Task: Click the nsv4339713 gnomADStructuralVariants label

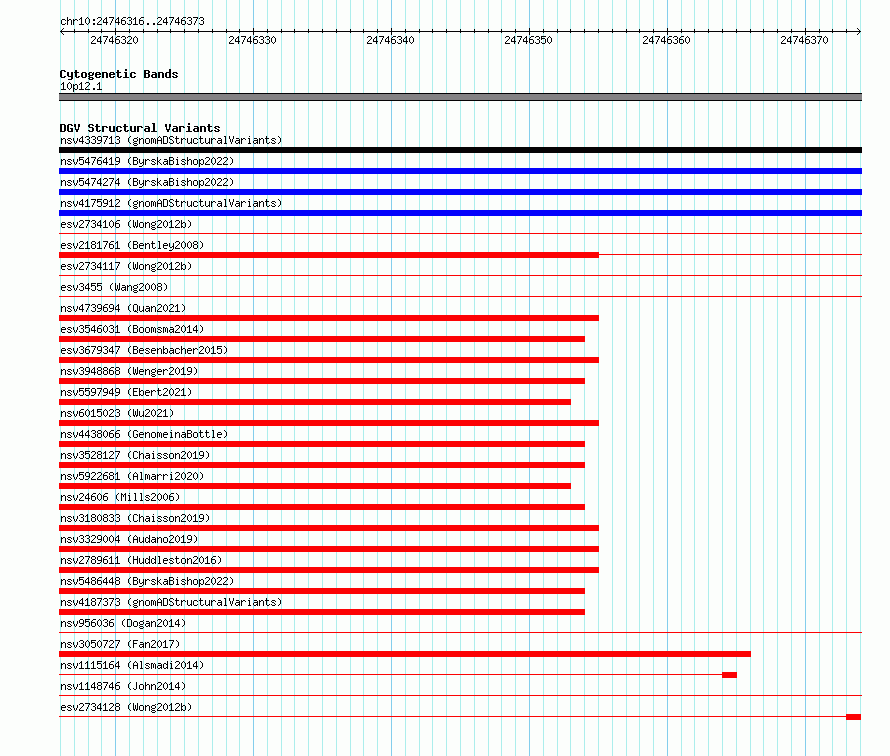Action: pos(171,140)
